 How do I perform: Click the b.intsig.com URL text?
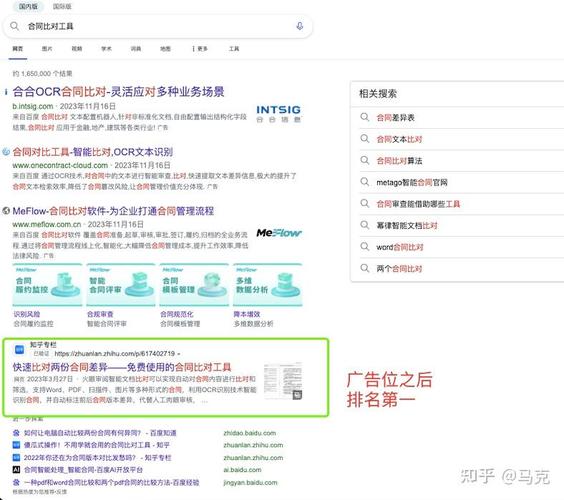(x=33, y=106)
